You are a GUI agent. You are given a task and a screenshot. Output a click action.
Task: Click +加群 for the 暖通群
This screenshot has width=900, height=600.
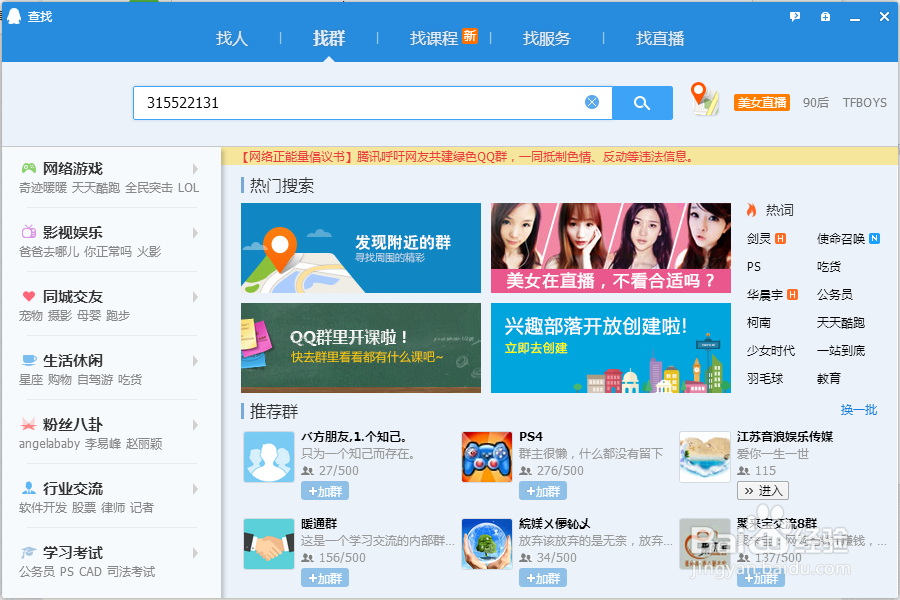pyautogui.click(x=325, y=578)
